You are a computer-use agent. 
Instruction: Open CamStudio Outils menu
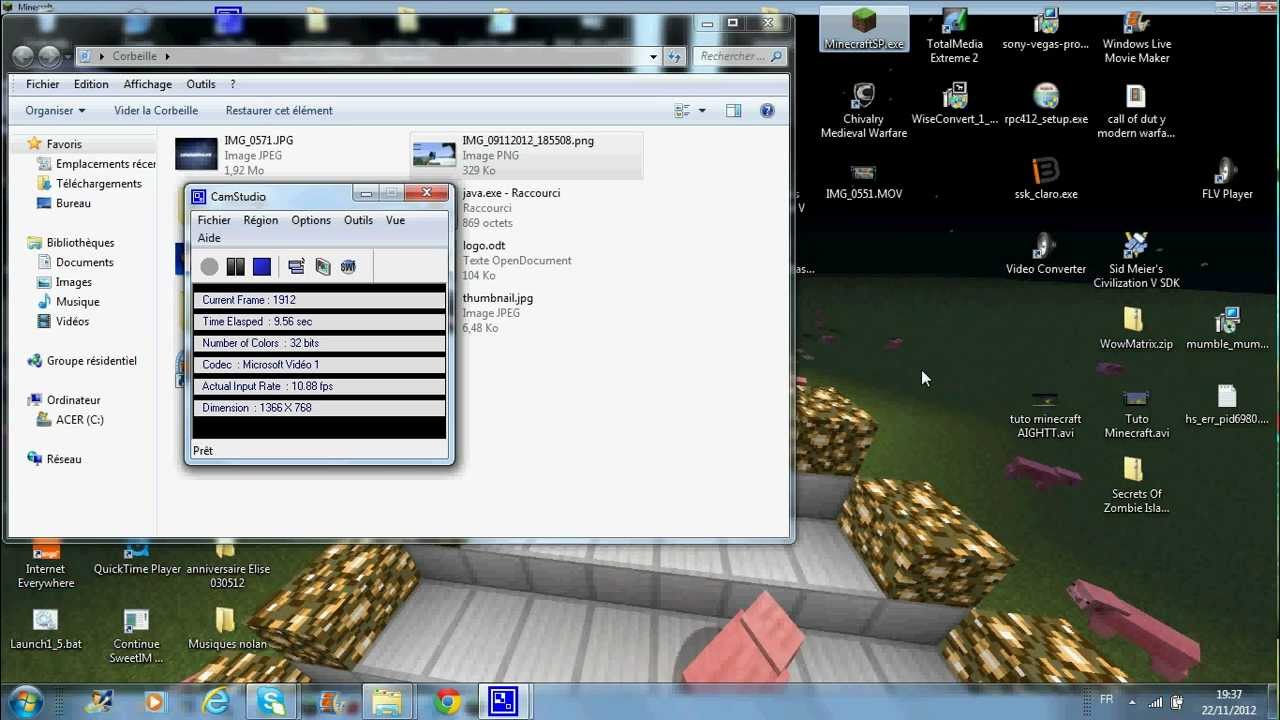pyautogui.click(x=358, y=220)
